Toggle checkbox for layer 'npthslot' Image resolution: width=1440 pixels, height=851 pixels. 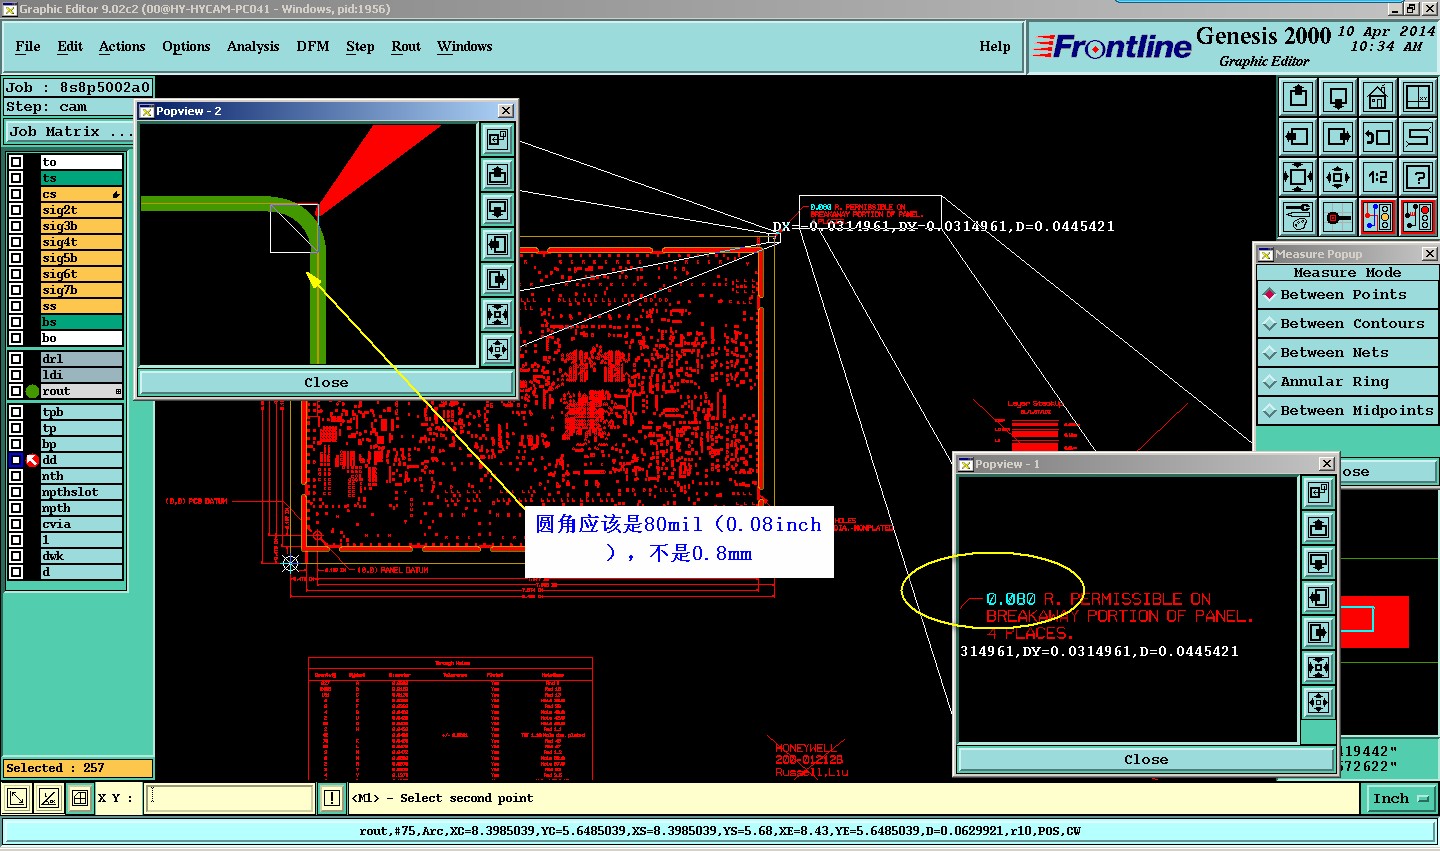[x=16, y=492]
